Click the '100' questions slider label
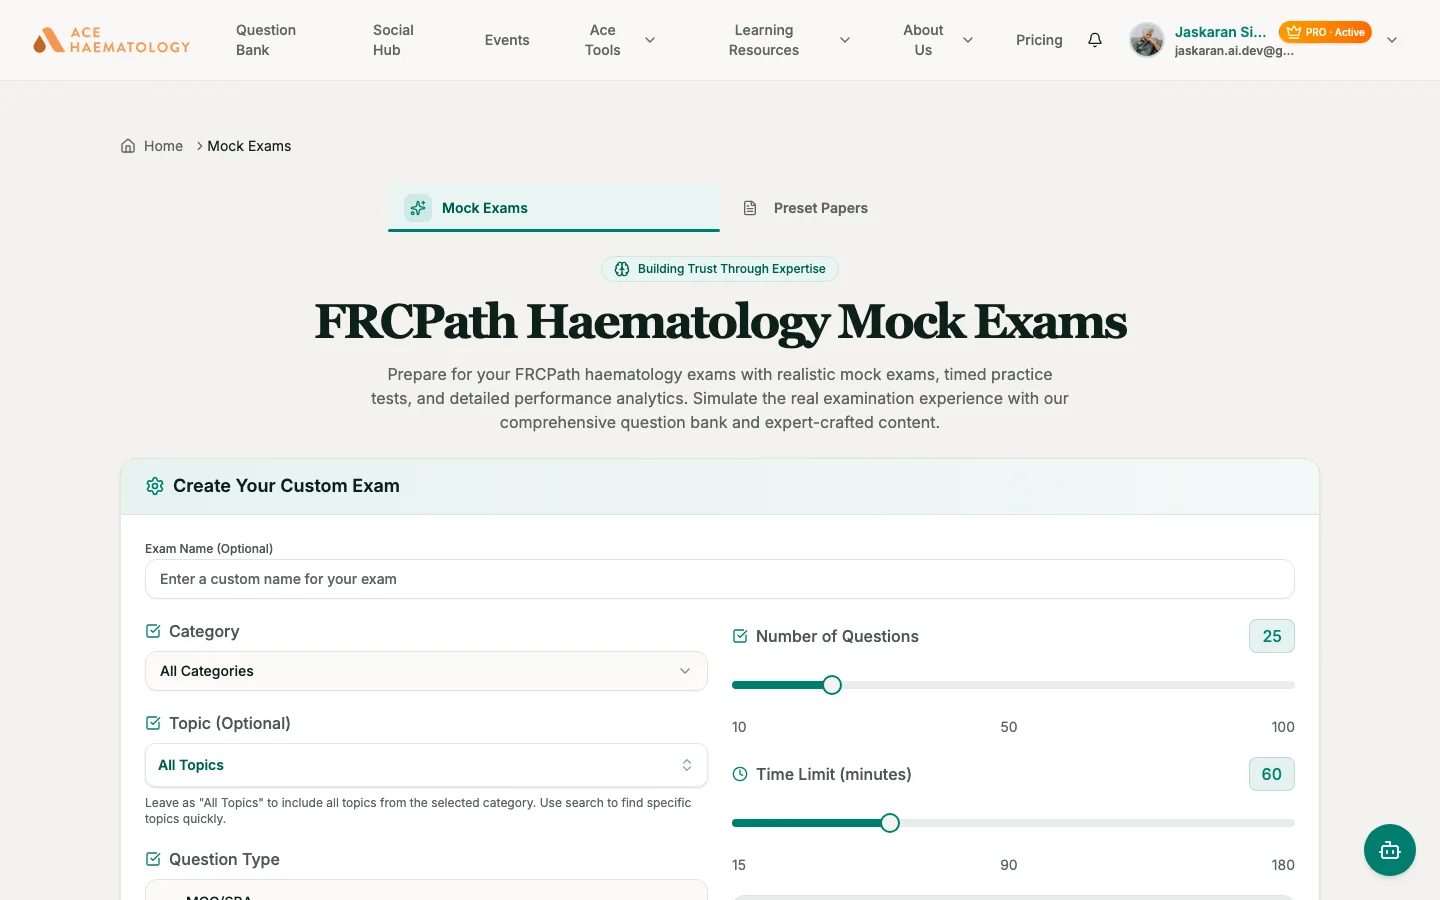The height and width of the screenshot is (900, 1440). point(1283,727)
